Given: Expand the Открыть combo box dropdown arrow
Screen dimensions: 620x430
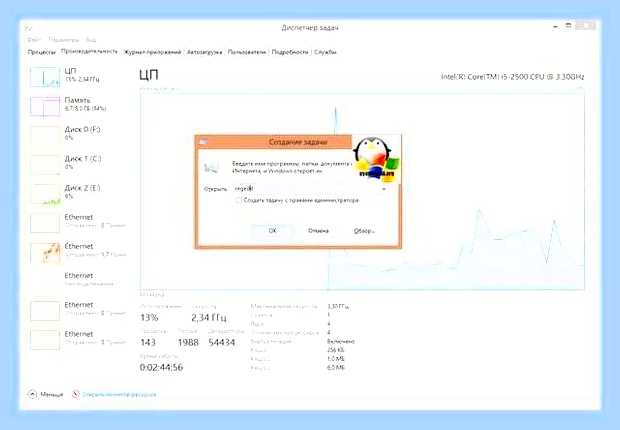Looking at the screenshot, I should pyautogui.click(x=384, y=189).
